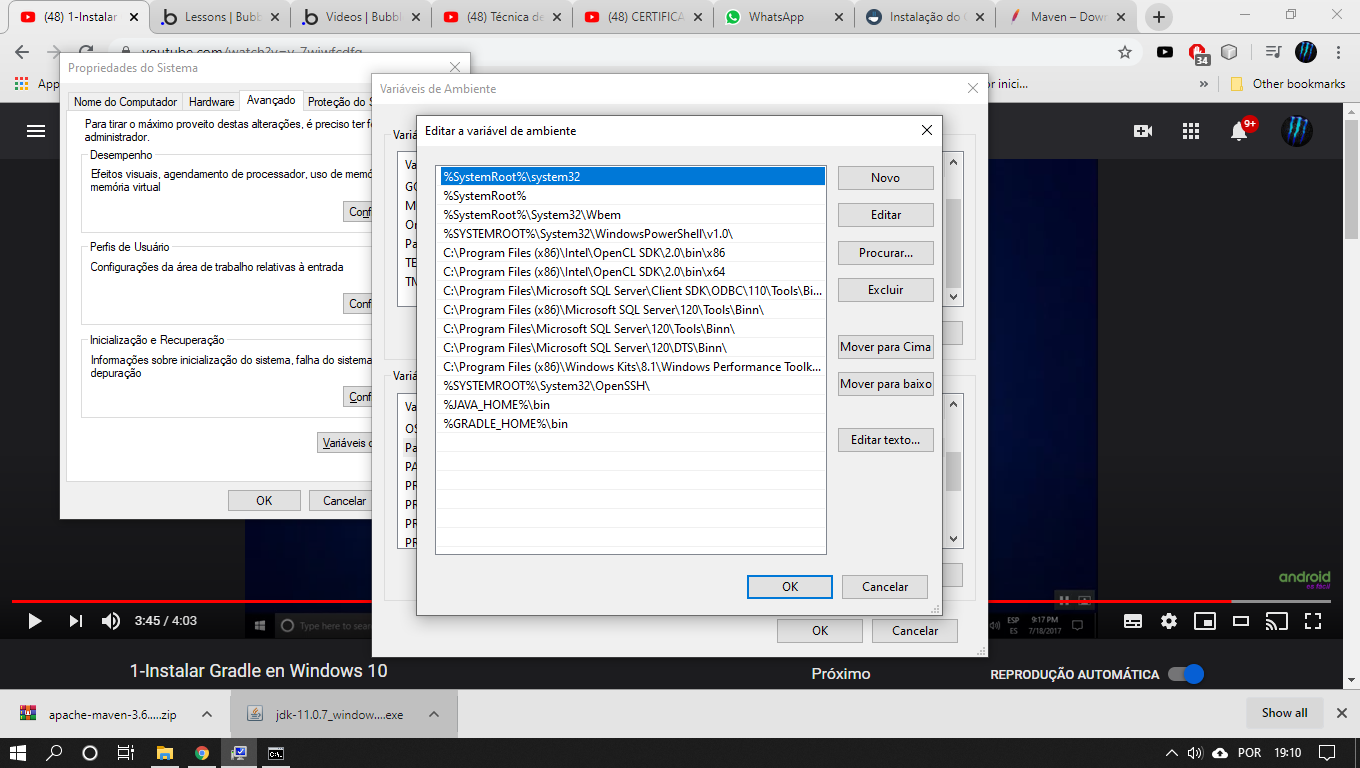Switch to the Maven download browser tab
Image resolution: width=1360 pixels, height=768 pixels.
[1065, 17]
